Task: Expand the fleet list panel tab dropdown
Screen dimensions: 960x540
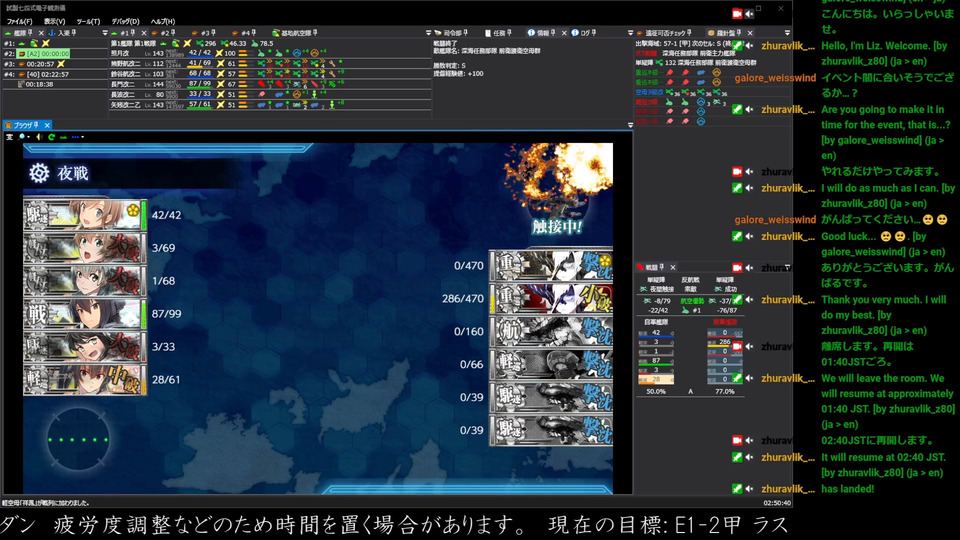Action: [x=105, y=33]
